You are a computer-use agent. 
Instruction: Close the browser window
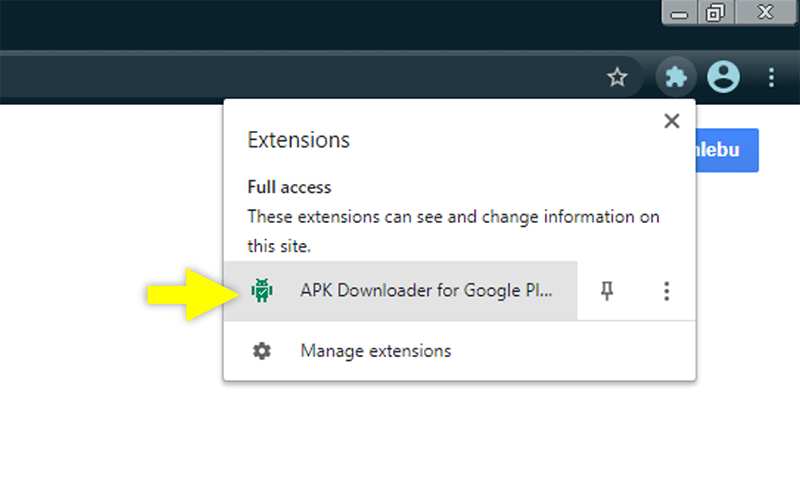click(765, 12)
